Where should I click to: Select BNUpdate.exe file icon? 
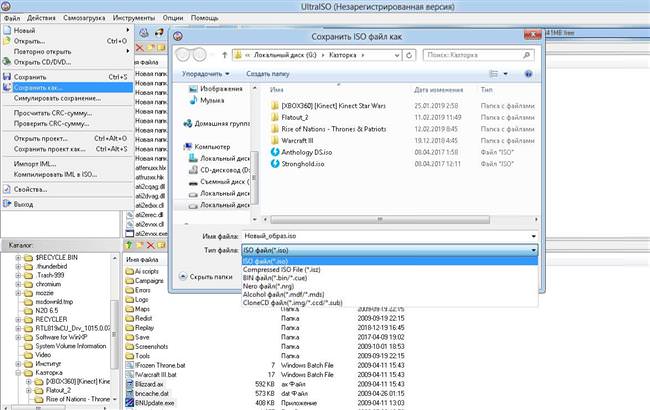(130, 403)
